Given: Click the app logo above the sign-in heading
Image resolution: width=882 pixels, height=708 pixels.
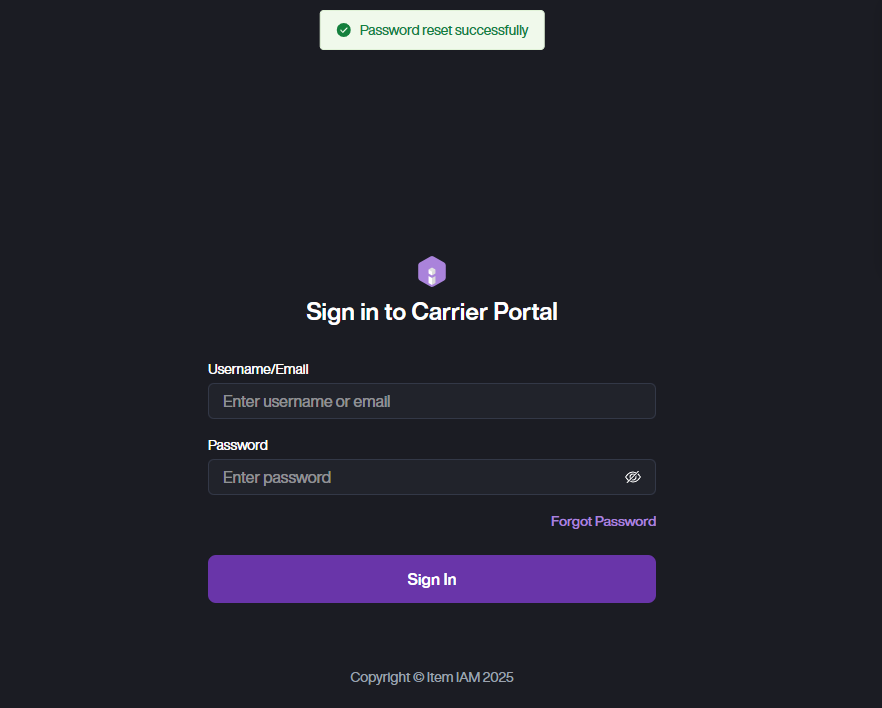Looking at the screenshot, I should pyautogui.click(x=432, y=271).
